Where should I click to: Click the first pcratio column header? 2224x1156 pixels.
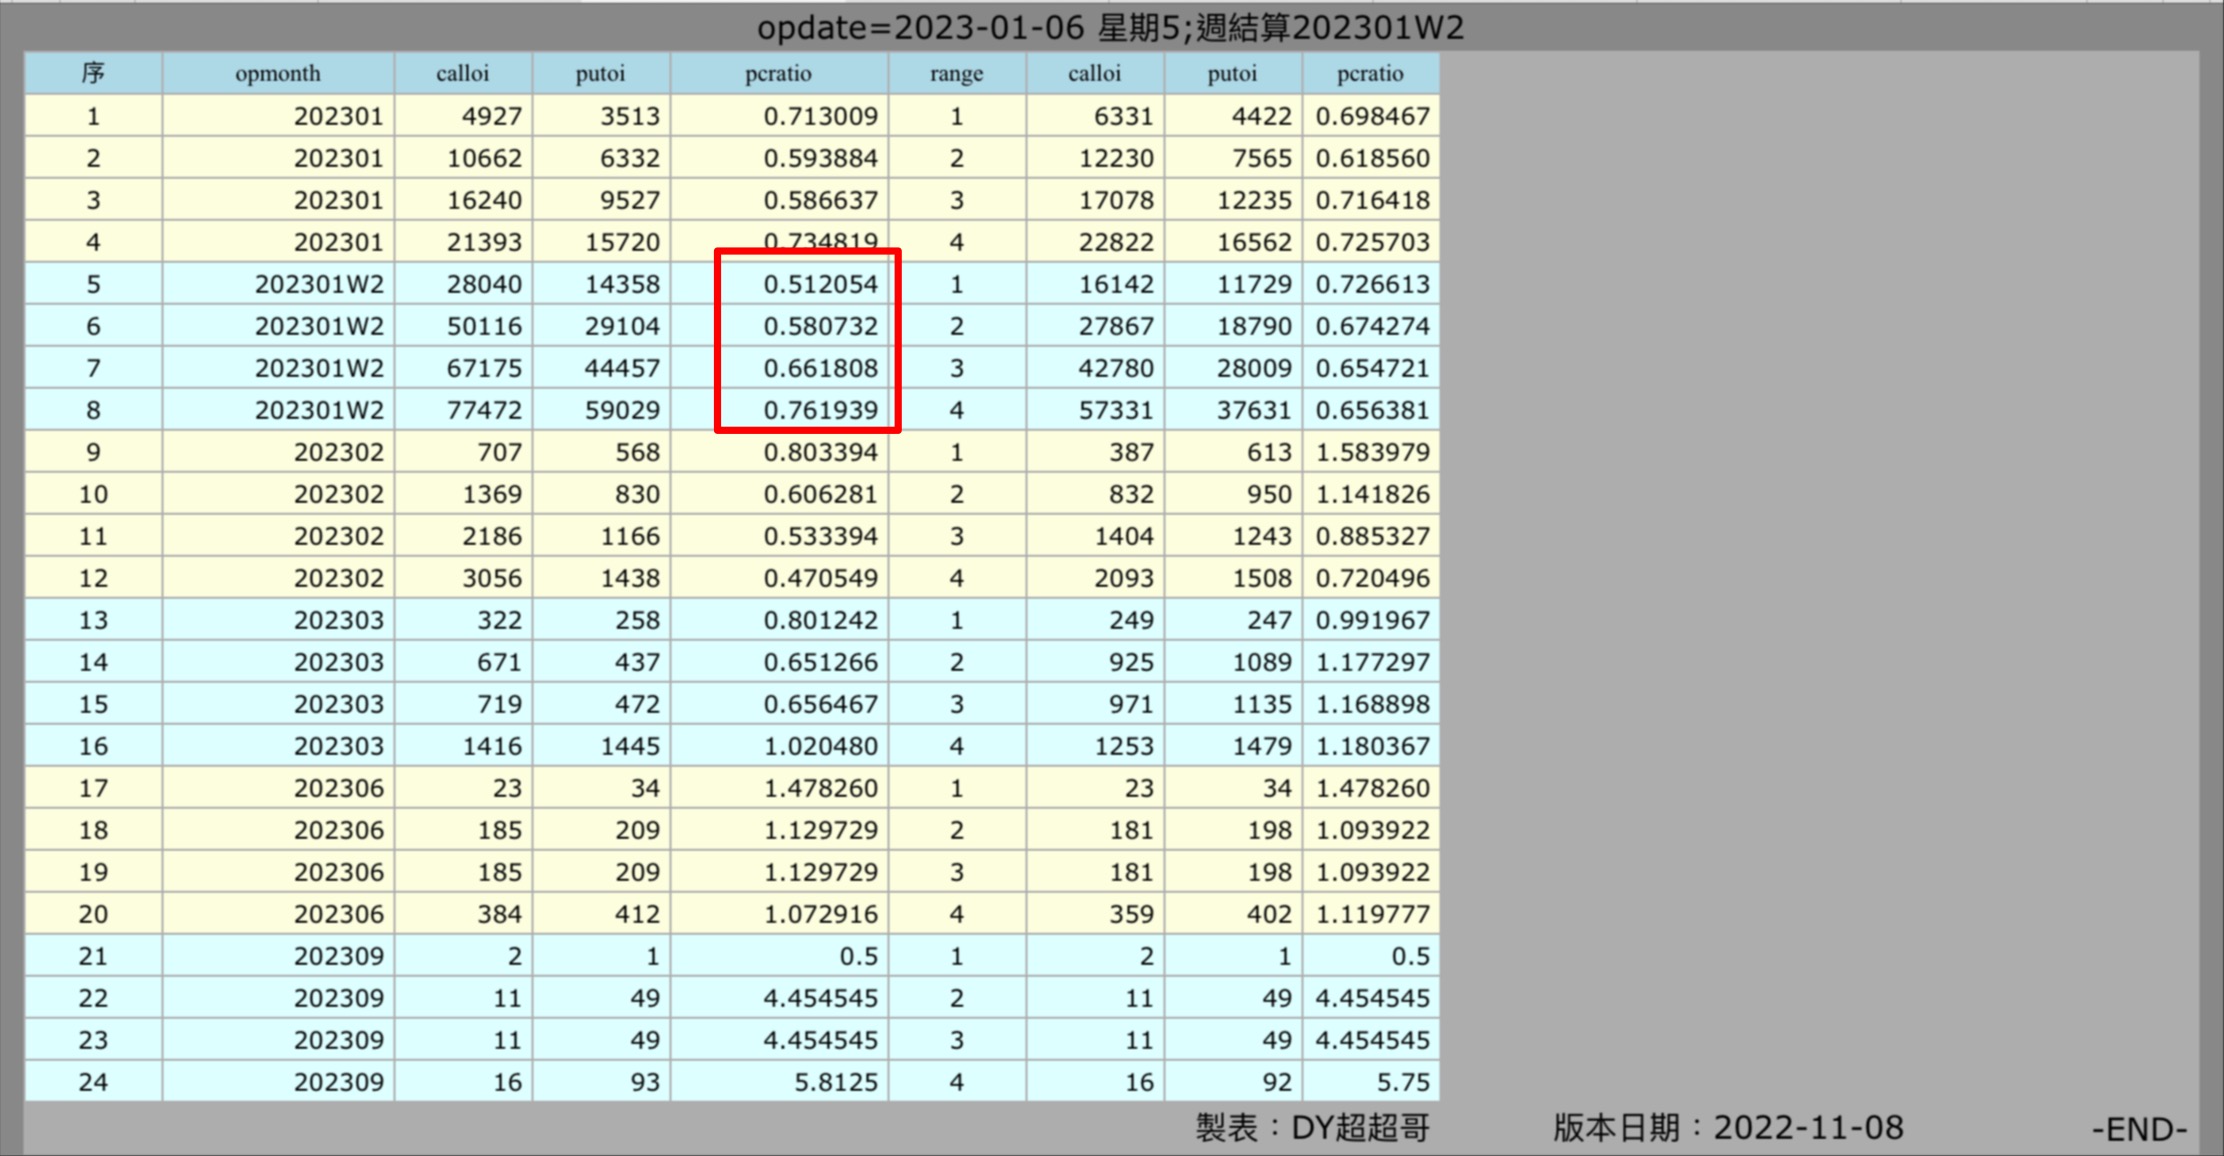pos(778,74)
